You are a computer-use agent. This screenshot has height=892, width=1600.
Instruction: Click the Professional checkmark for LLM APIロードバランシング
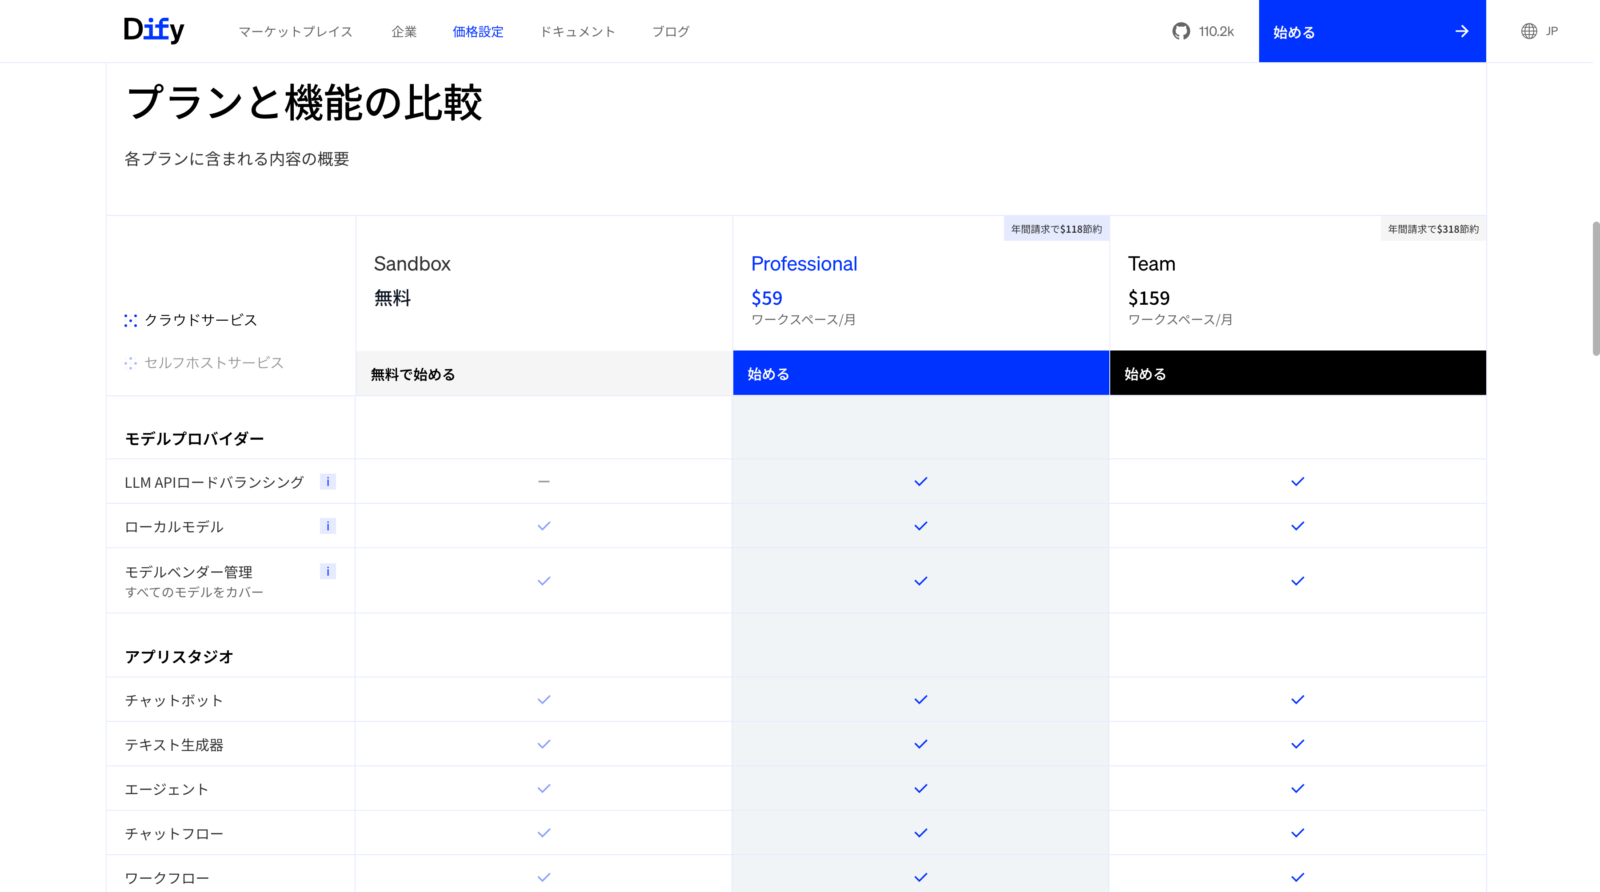921,481
